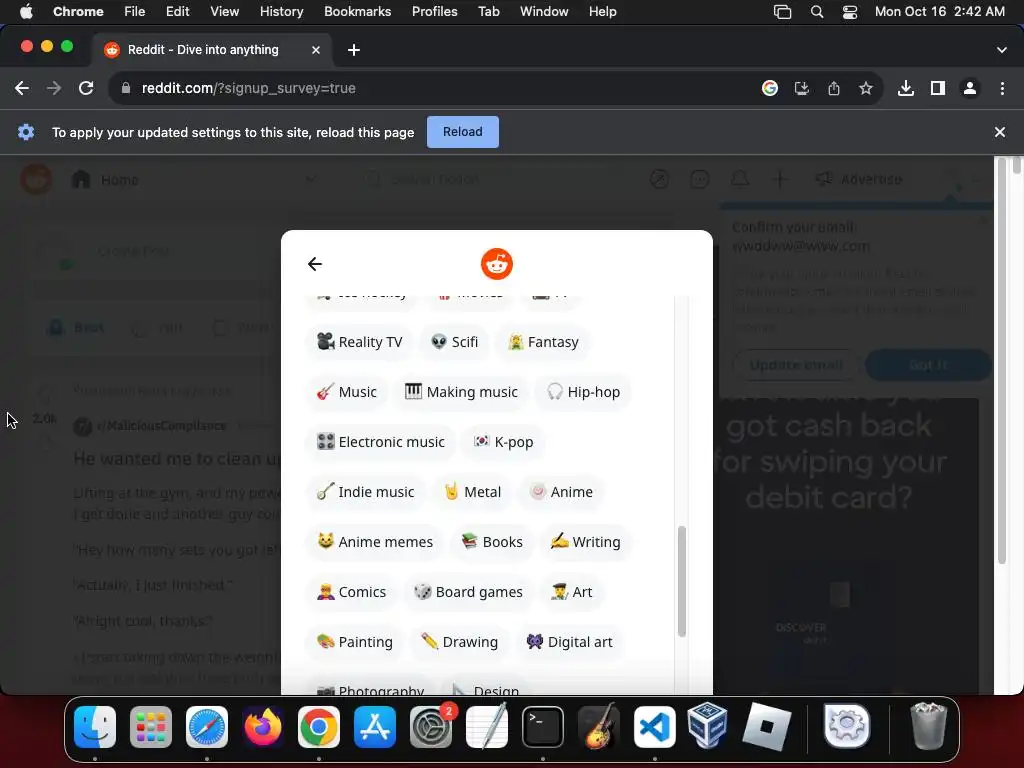Open the Apple menu
Image resolution: width=1024 pixels, height=768 pixels.
[x=26, y=12]
